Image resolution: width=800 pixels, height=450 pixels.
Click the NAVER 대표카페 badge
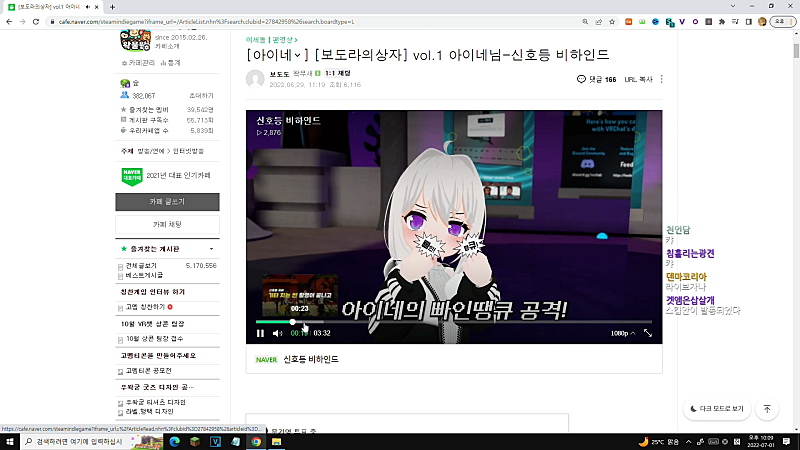(132, 177)
